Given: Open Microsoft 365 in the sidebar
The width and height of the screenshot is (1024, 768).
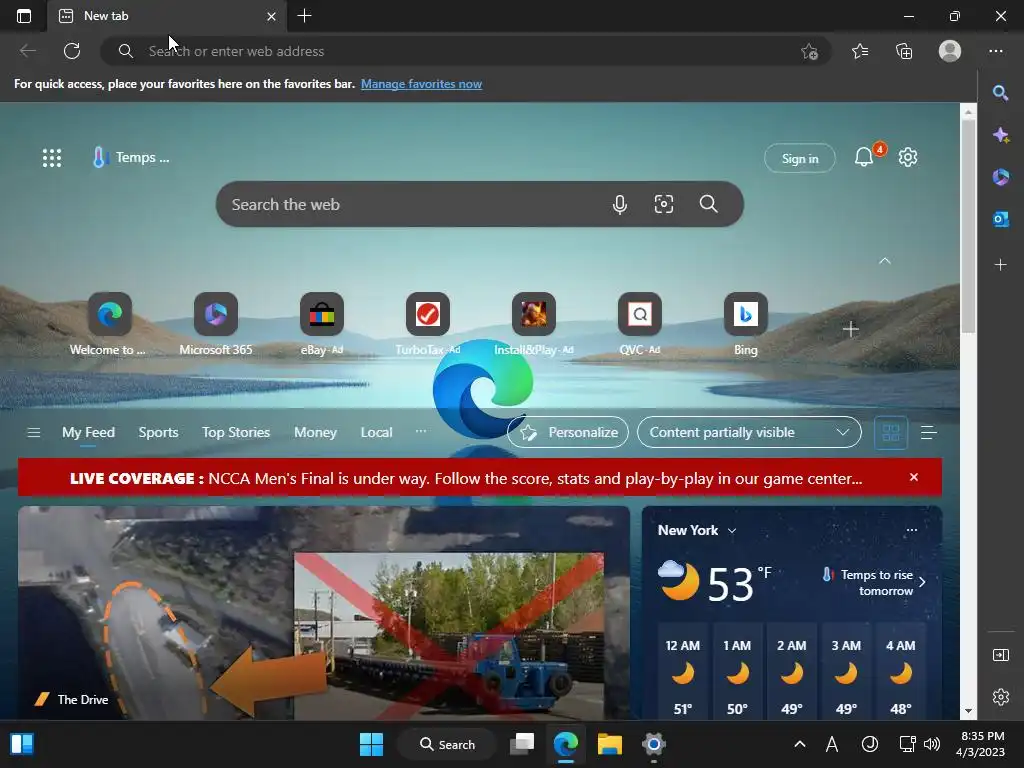Looking at the screenshot, I should [1000, 177].
